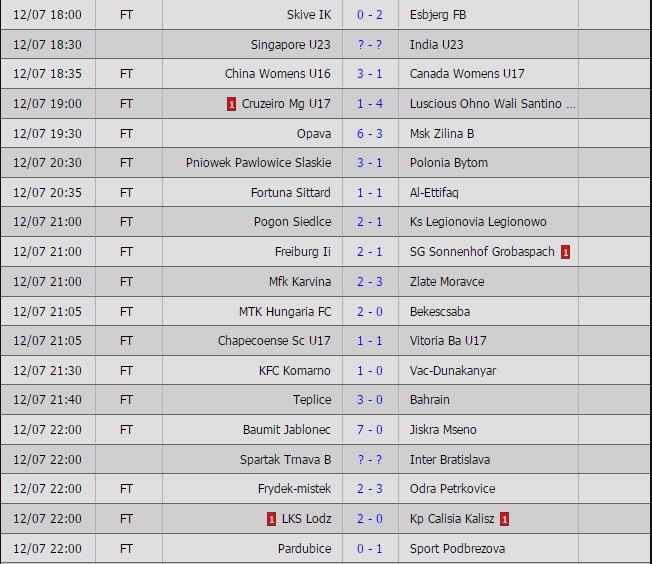Screen dimensions: 652x564
Task: Open the Sport Podbrezova team link
Action: tap(457, 549)
